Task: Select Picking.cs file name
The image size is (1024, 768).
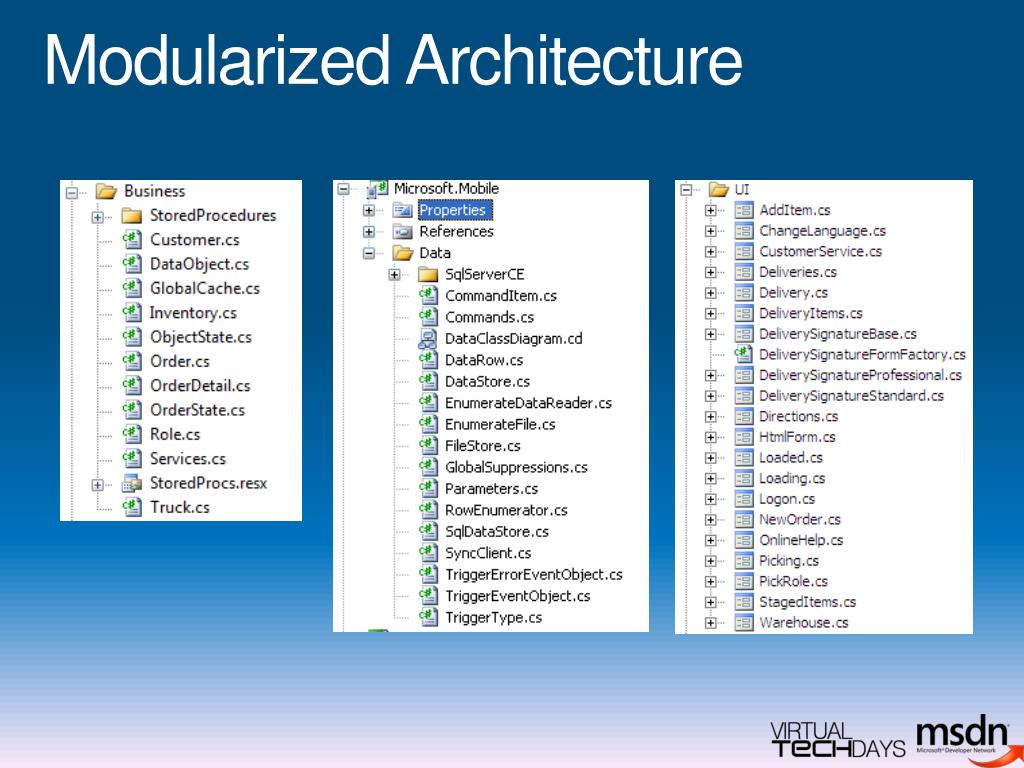Action: (x=788, y=561)
